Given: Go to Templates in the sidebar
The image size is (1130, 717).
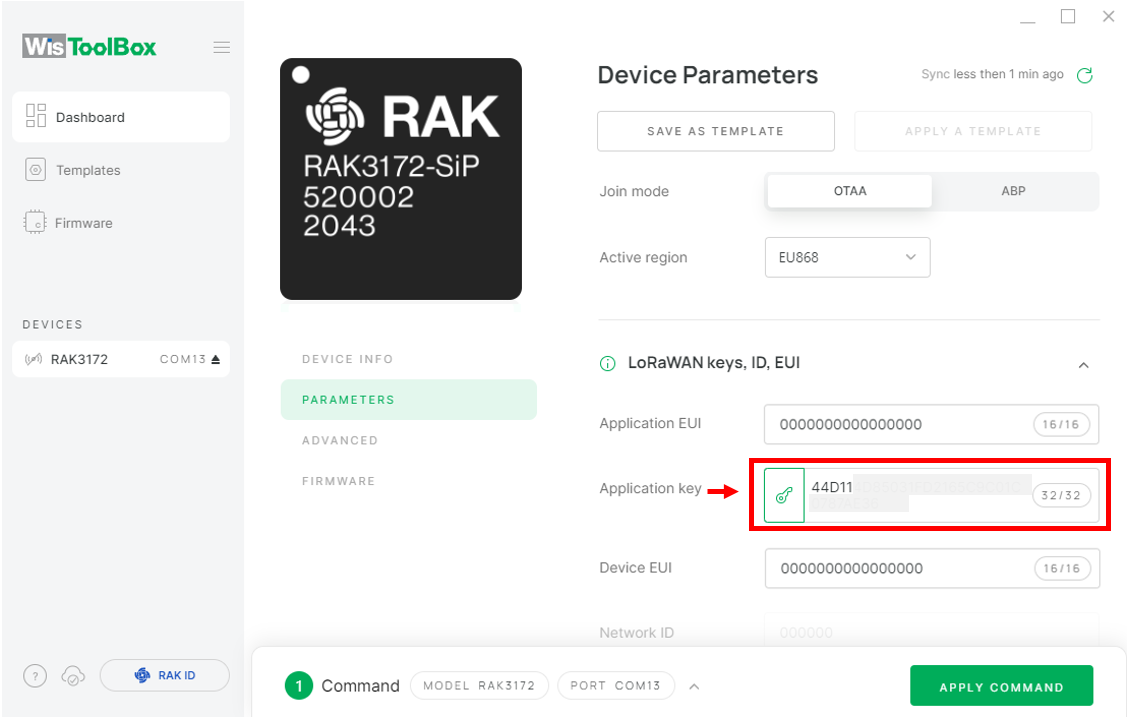Looking at the screenshot, I should click(88, 170).
